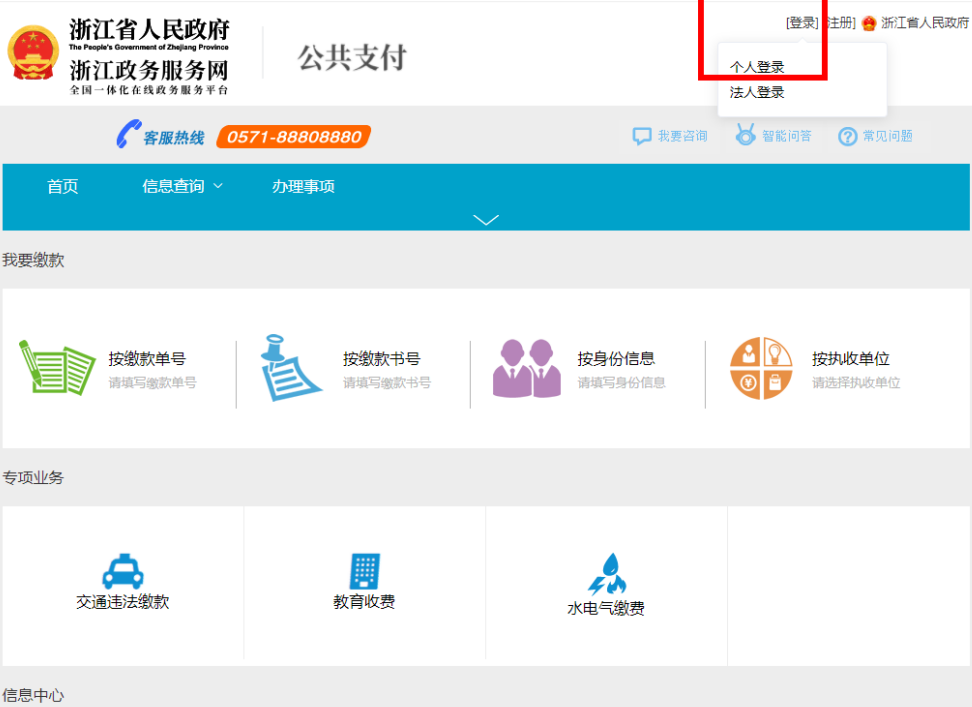Click the blue pinned payment notice icon

pos(291,368)
